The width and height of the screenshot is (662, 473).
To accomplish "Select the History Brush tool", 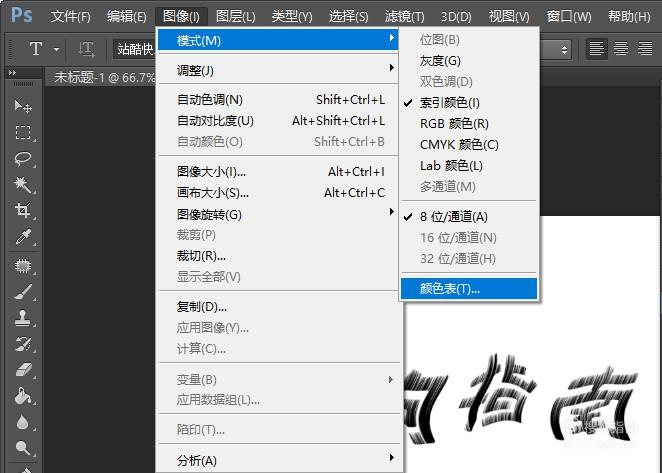I will pyautogui.click(x=23, y=344).
